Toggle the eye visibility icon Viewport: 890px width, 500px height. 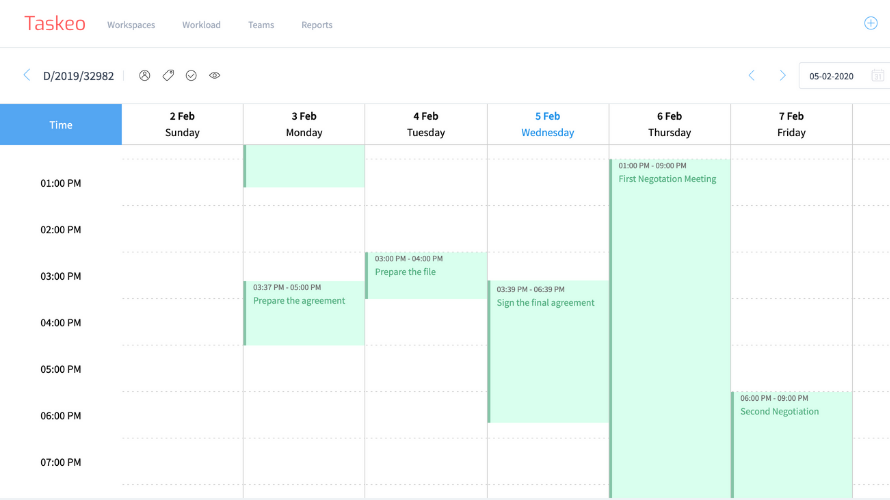tap(214, 75)
